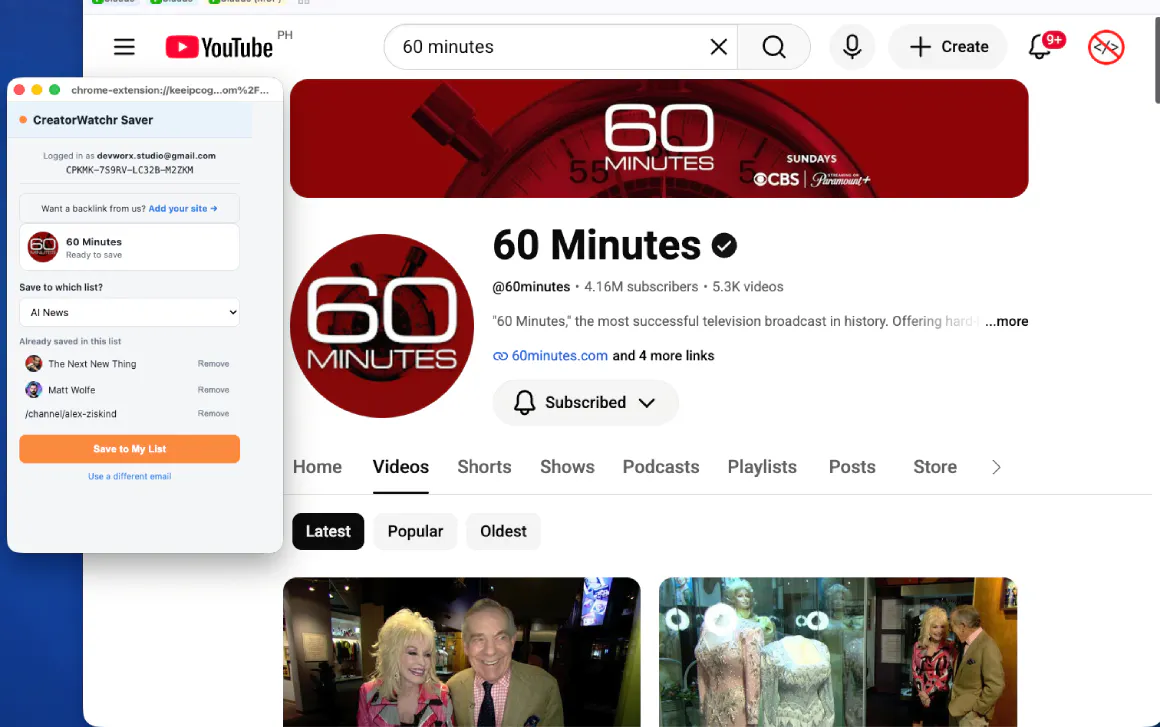Go to the Posts tab
Viewport: 1160px width, 727px height.
(x=852, y=467)
